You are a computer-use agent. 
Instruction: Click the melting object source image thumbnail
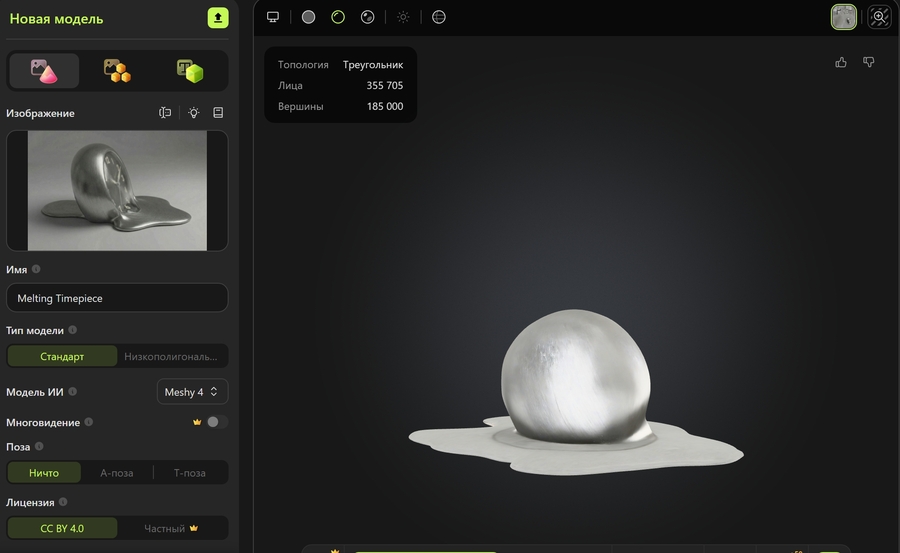pos(117,191)
